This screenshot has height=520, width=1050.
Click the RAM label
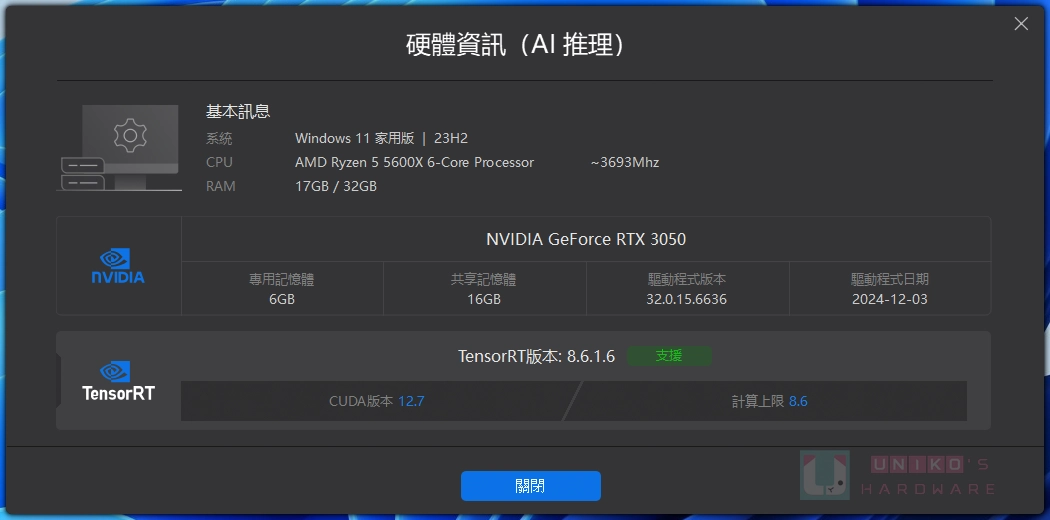coord(220,186)
